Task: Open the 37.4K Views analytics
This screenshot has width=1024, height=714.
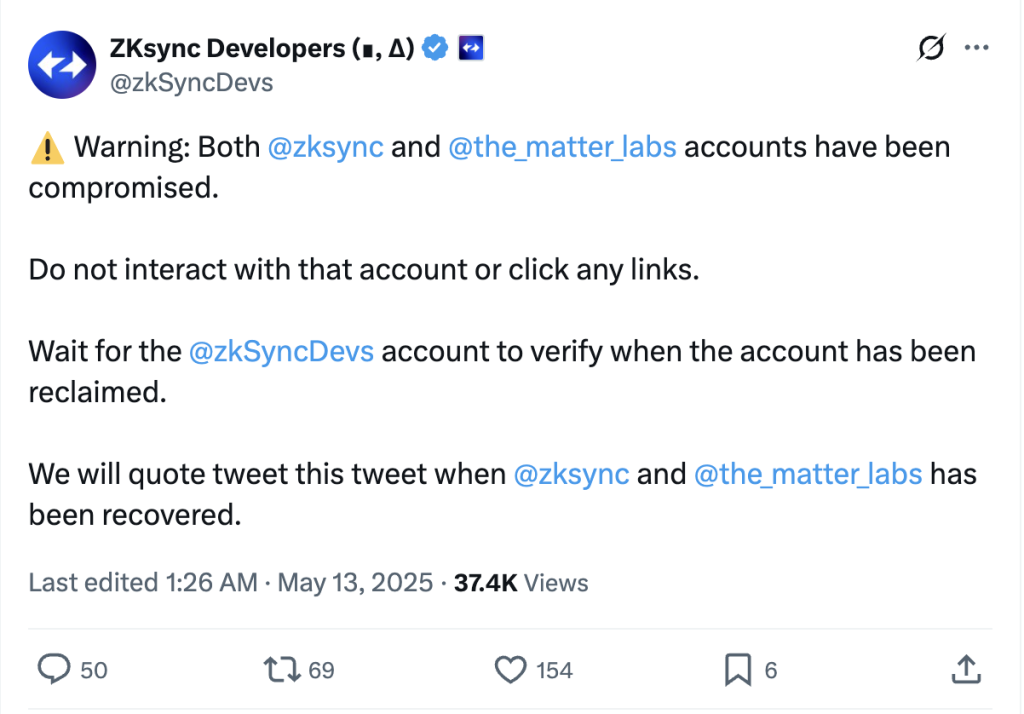Action: pyautogui.click(x=521, y=582)
